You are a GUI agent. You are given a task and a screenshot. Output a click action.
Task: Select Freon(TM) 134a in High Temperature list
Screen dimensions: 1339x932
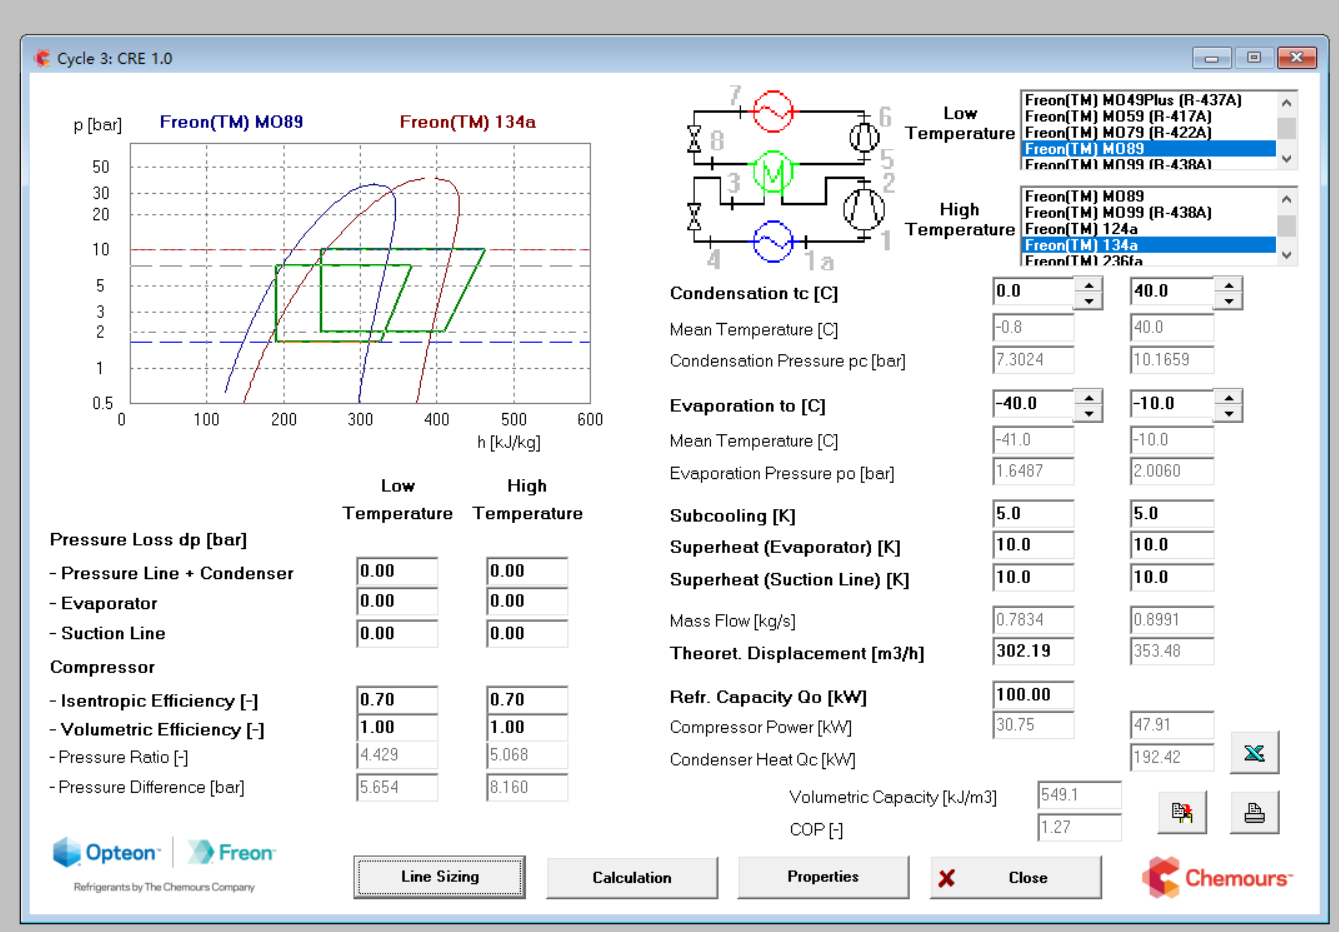point(1148,245)
